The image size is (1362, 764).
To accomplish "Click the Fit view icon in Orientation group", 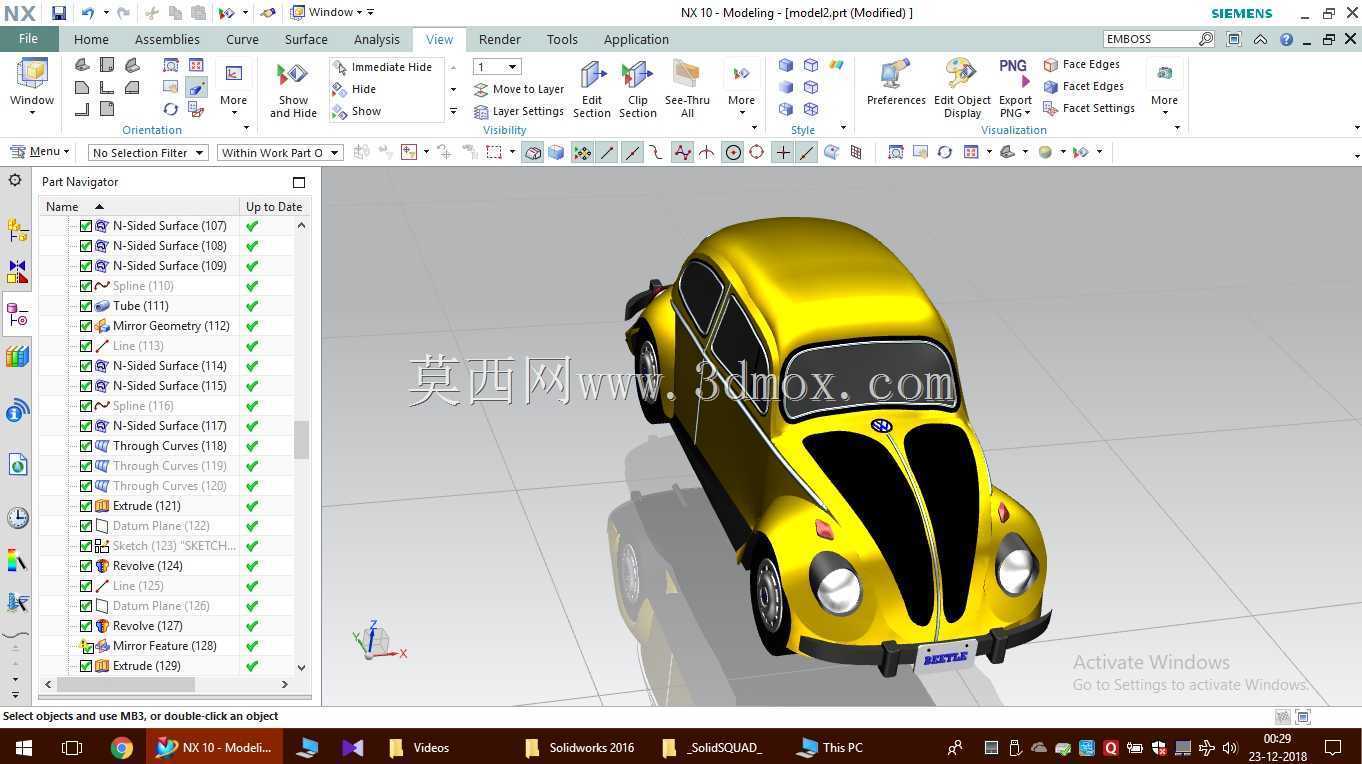I will [171, 65].
